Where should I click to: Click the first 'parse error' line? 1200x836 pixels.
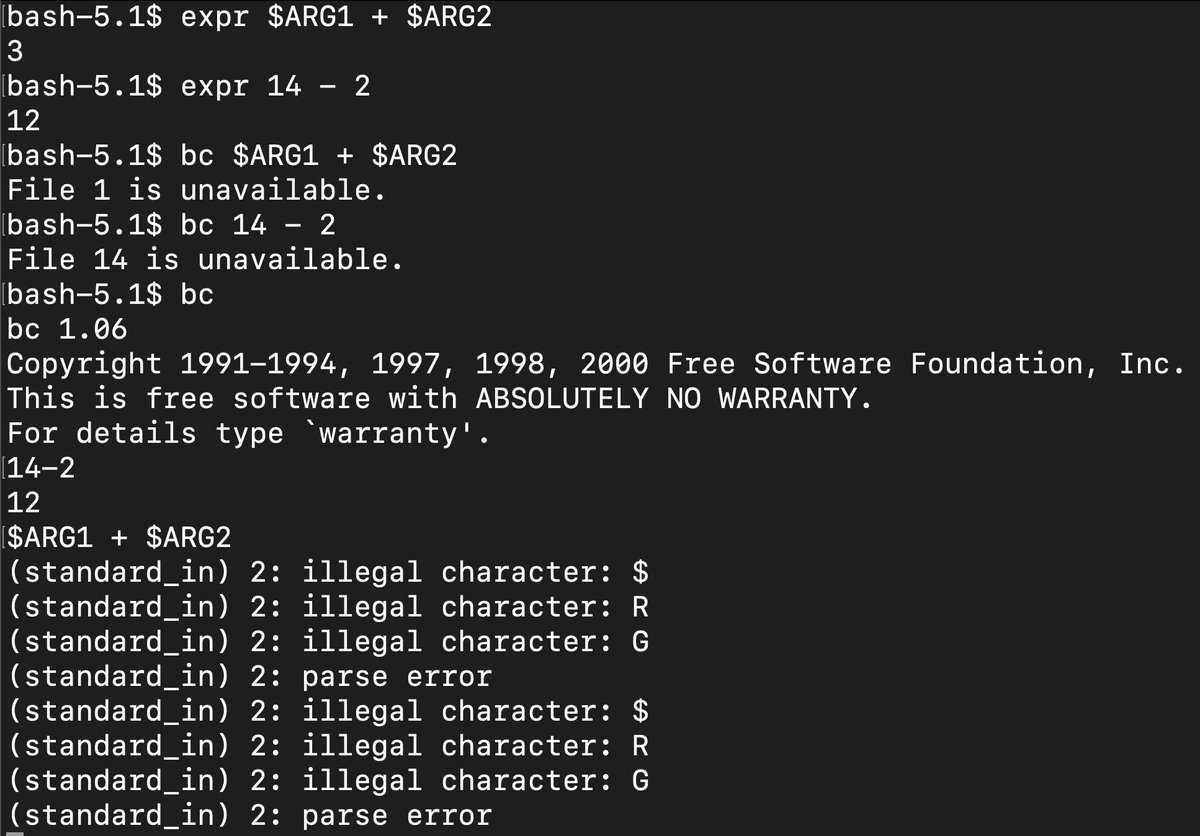click(x=250, y=677)
